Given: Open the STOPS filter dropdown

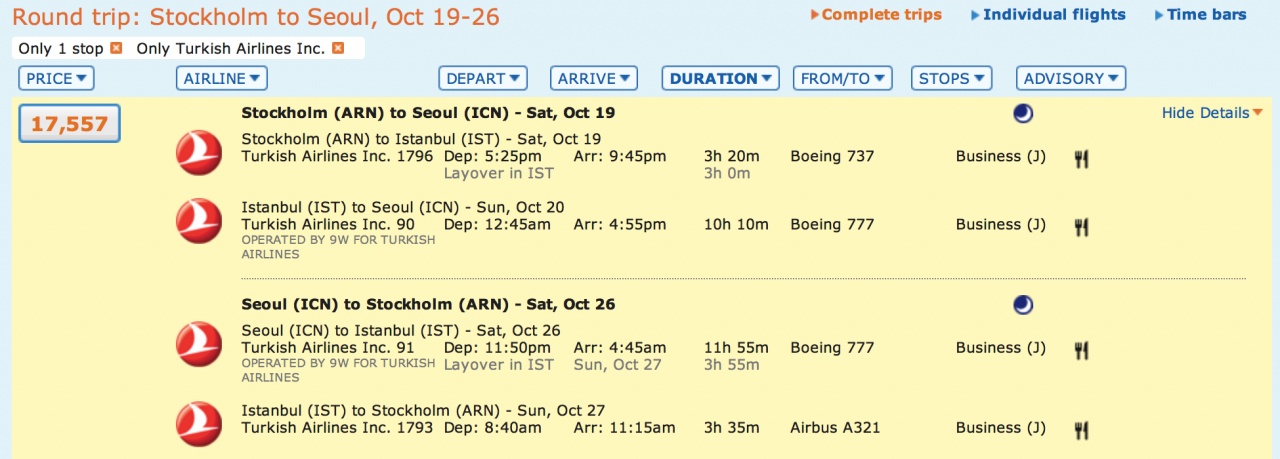Looking at the screenshot, I should tap(951, 78).
